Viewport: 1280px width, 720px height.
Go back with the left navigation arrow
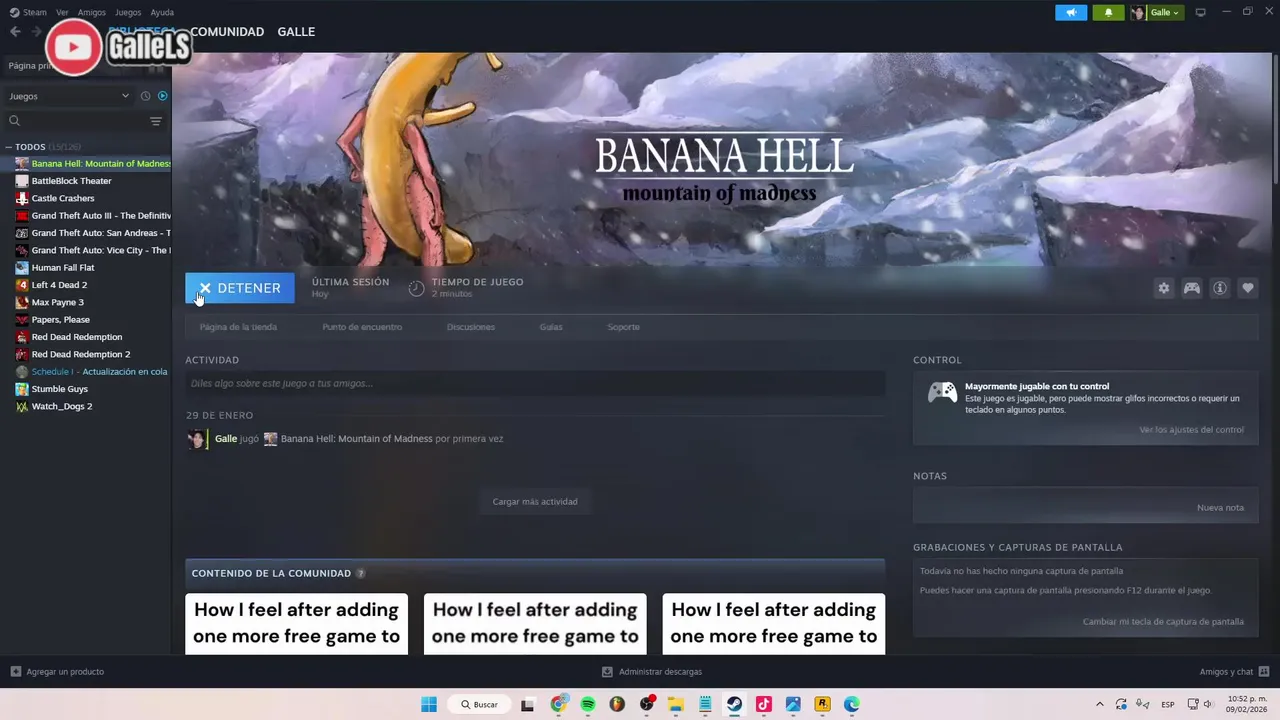[x=15, y=32]
